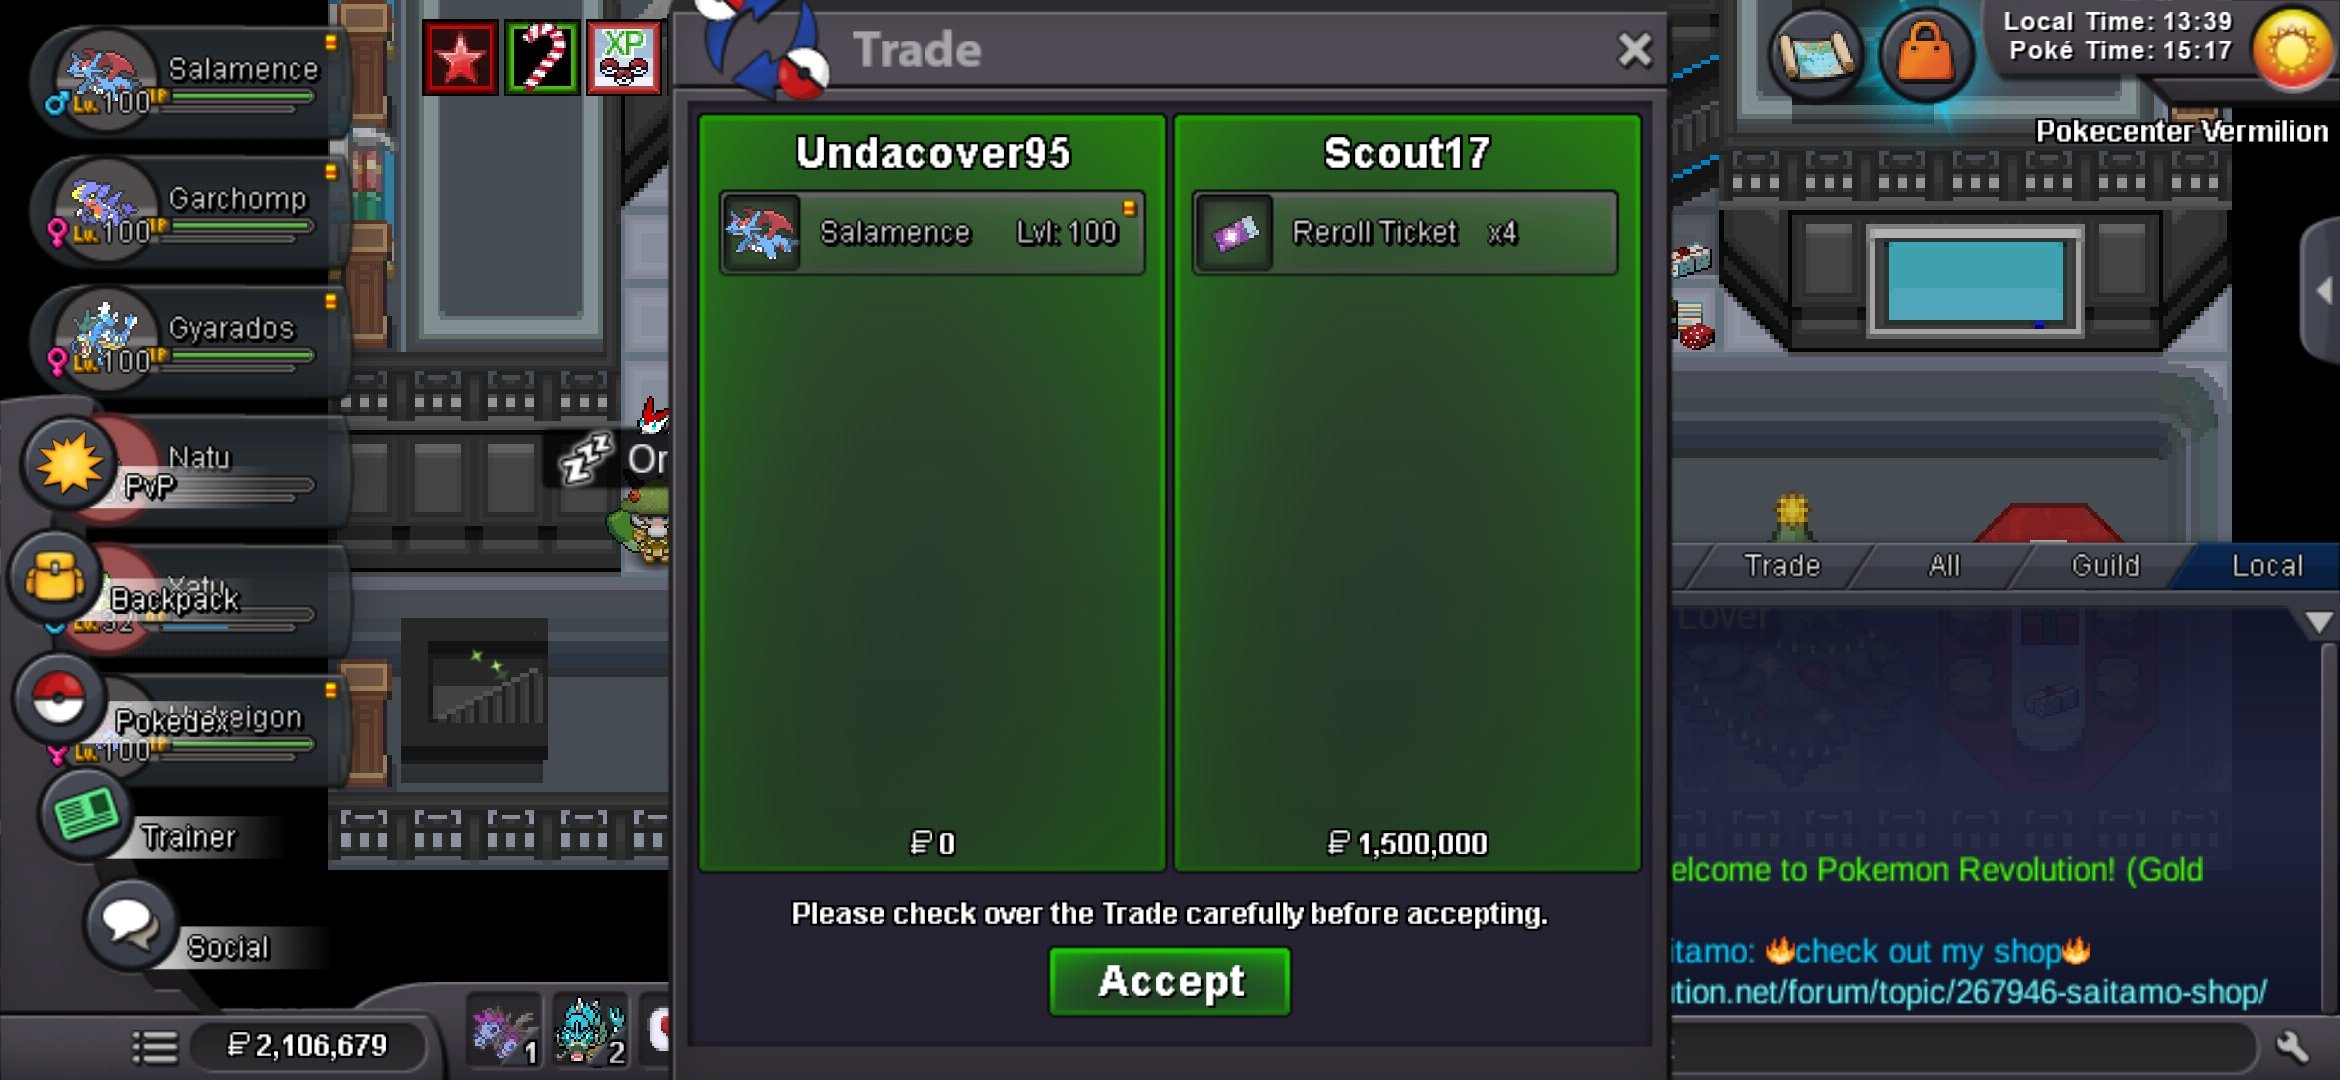Open the Backpack icon
Viewport: 2340px width, 1080px height.
[x=55, y=578]
